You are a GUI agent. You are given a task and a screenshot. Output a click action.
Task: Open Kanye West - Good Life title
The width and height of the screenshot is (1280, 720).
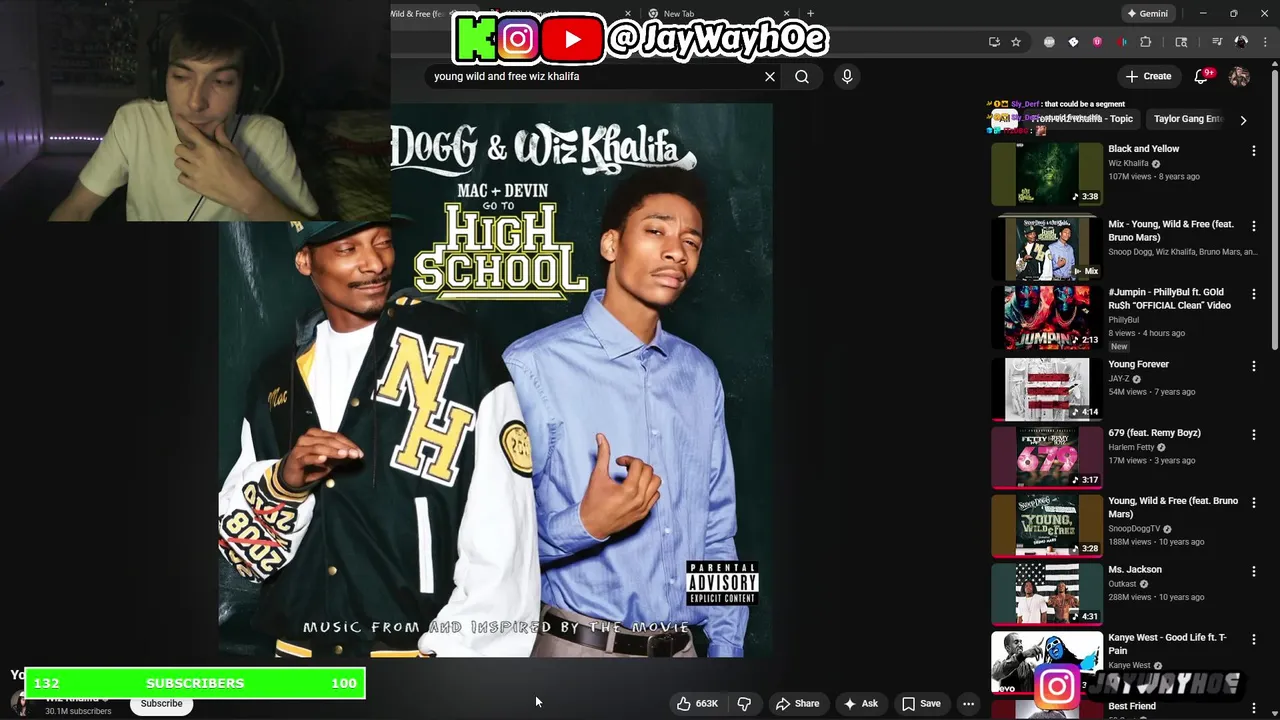pos(1167,644)
